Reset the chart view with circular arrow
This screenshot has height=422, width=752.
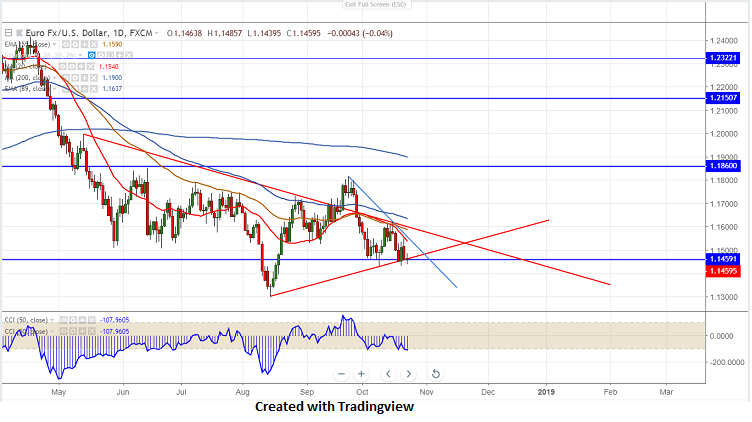point(435,374)
